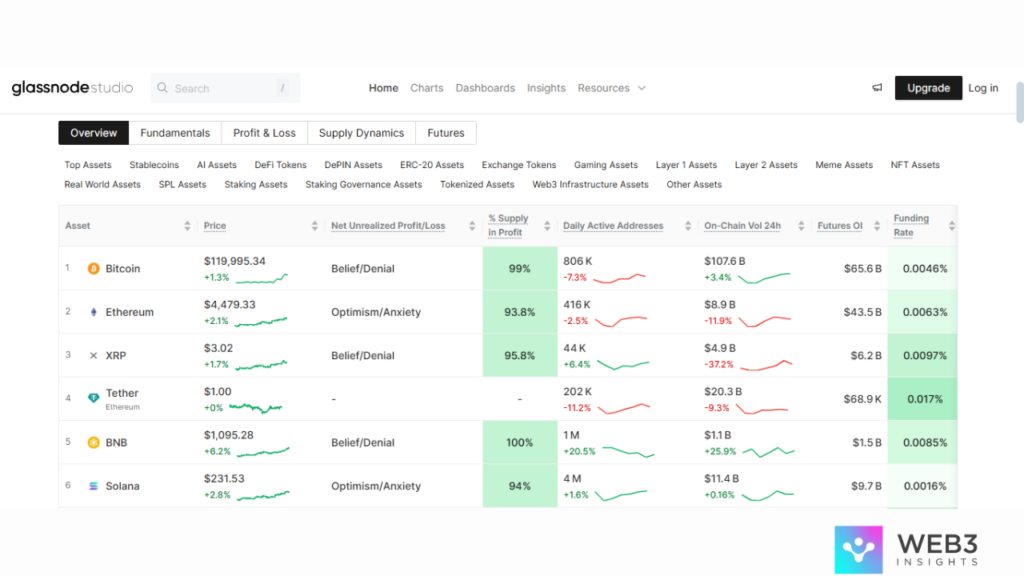Expand the Resources dropdown menu
Viewport: 1024px width, 576px height.
click(611, 88)
